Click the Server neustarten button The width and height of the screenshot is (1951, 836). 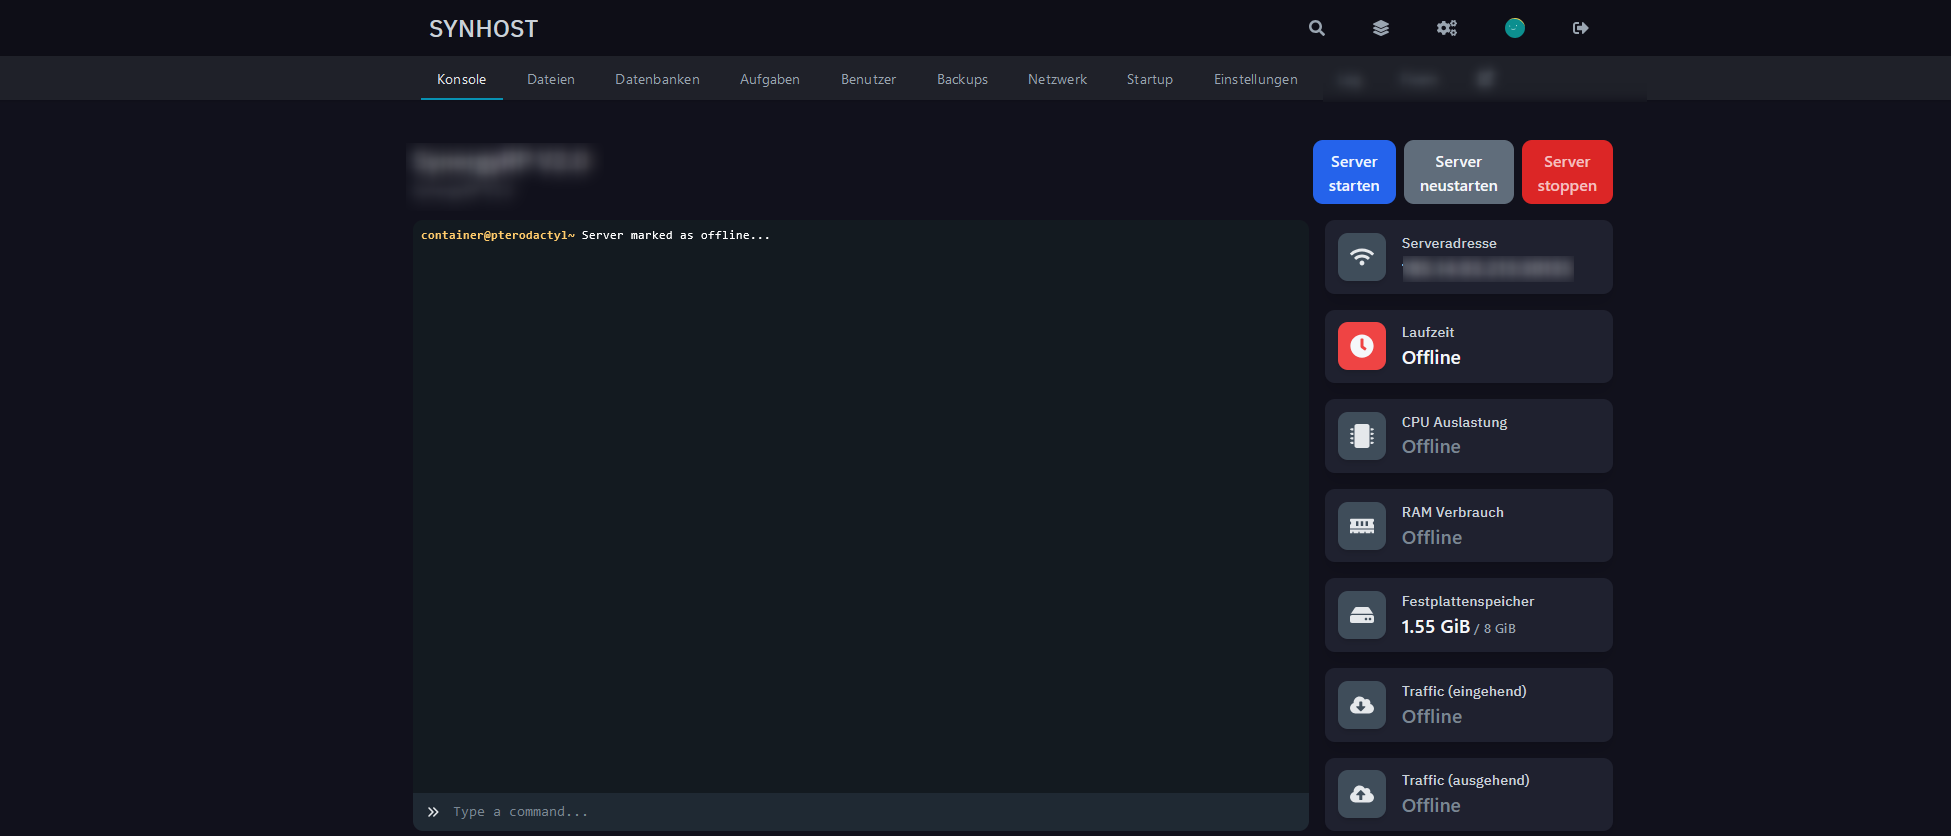click(1459, 172)
